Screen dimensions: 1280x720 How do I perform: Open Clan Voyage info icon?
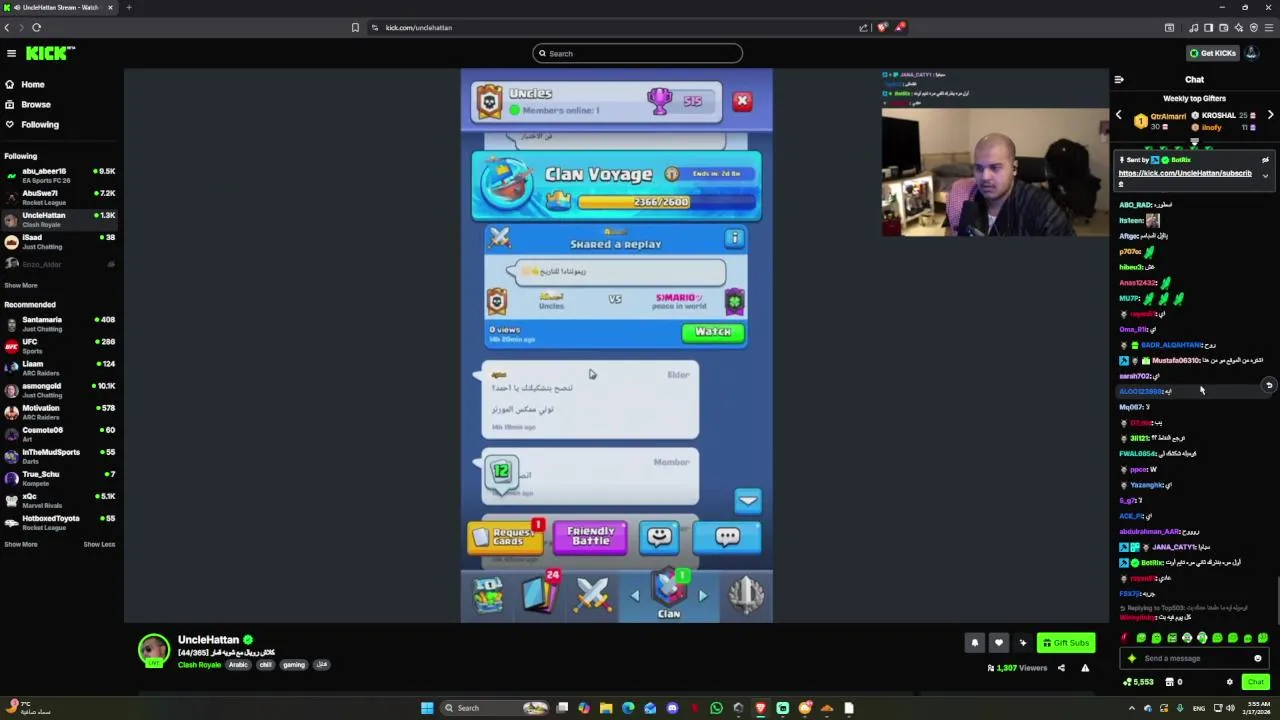[x=672, y=174]
